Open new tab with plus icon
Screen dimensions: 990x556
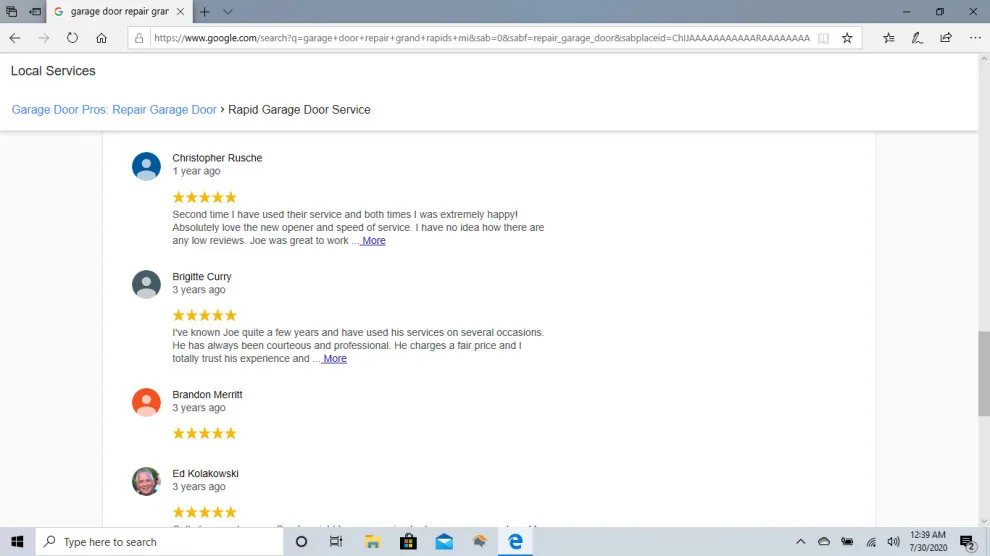click(205, 11)
